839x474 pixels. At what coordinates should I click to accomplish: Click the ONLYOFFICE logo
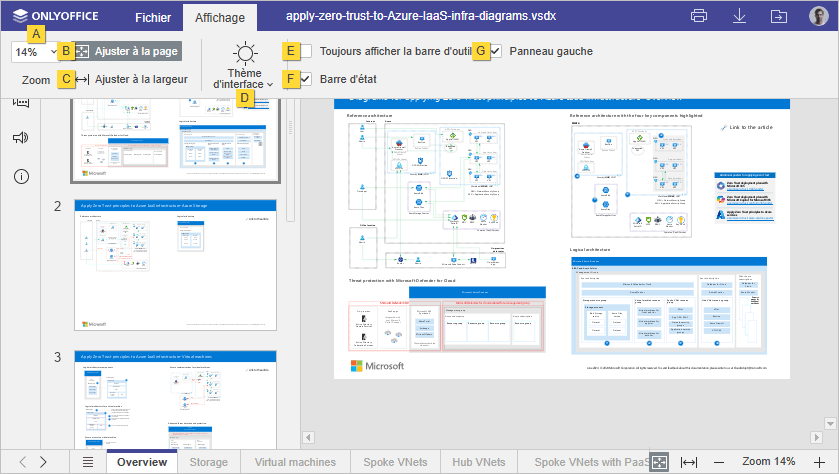[x=56, y=16]
